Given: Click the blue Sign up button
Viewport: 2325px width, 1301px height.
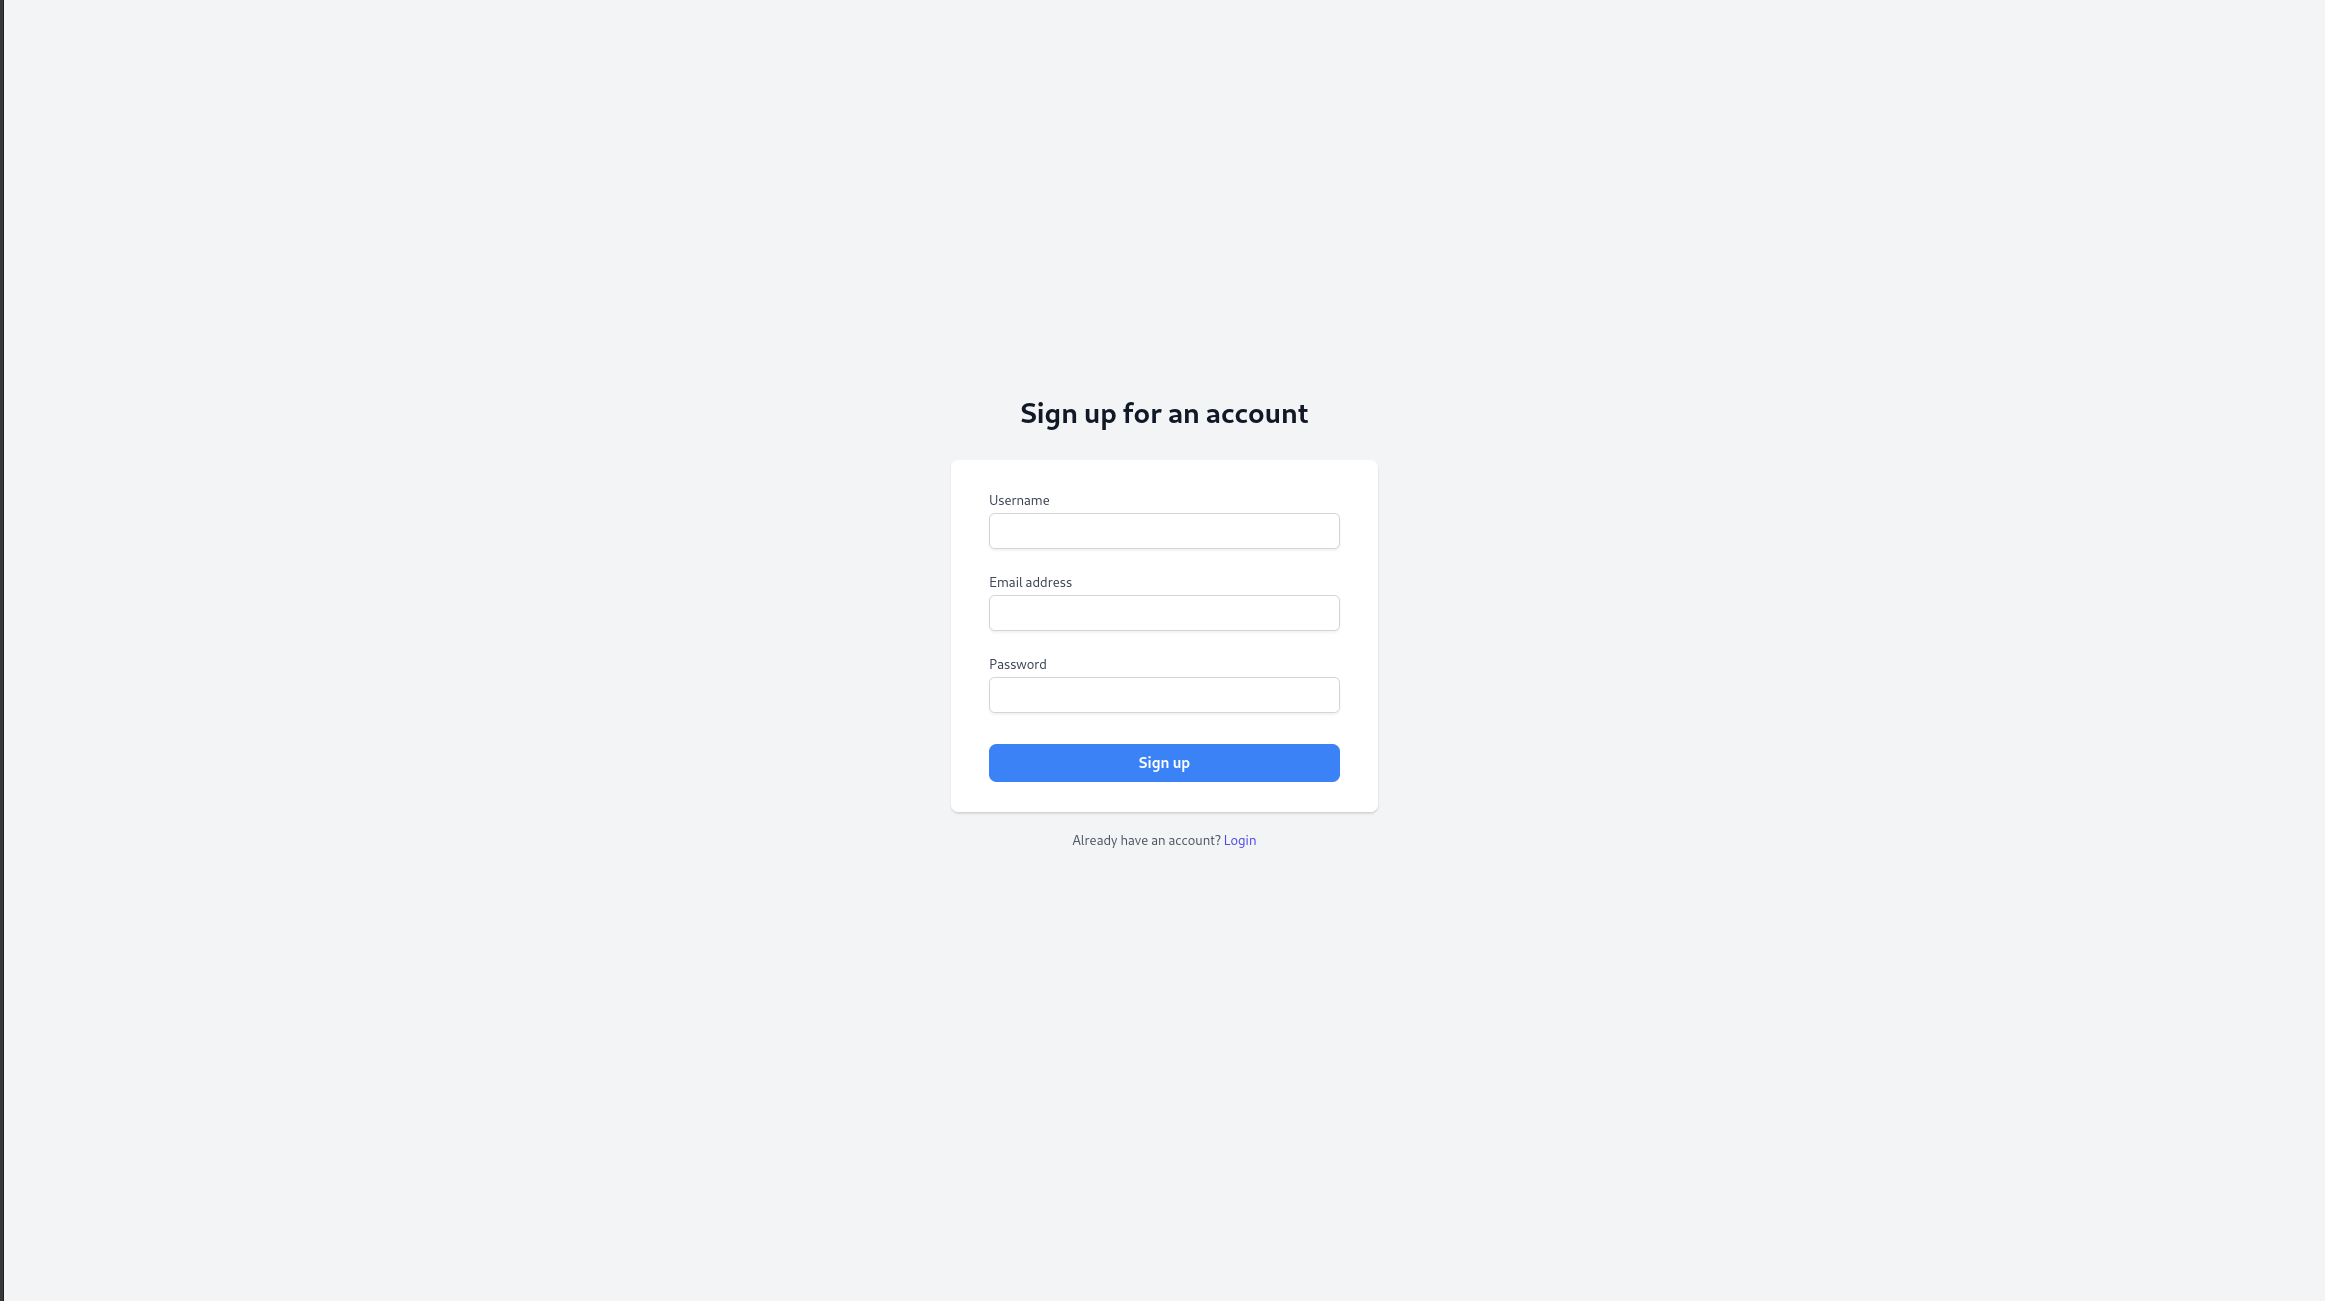Looking at the screenshot, I should coord(1164,763).
